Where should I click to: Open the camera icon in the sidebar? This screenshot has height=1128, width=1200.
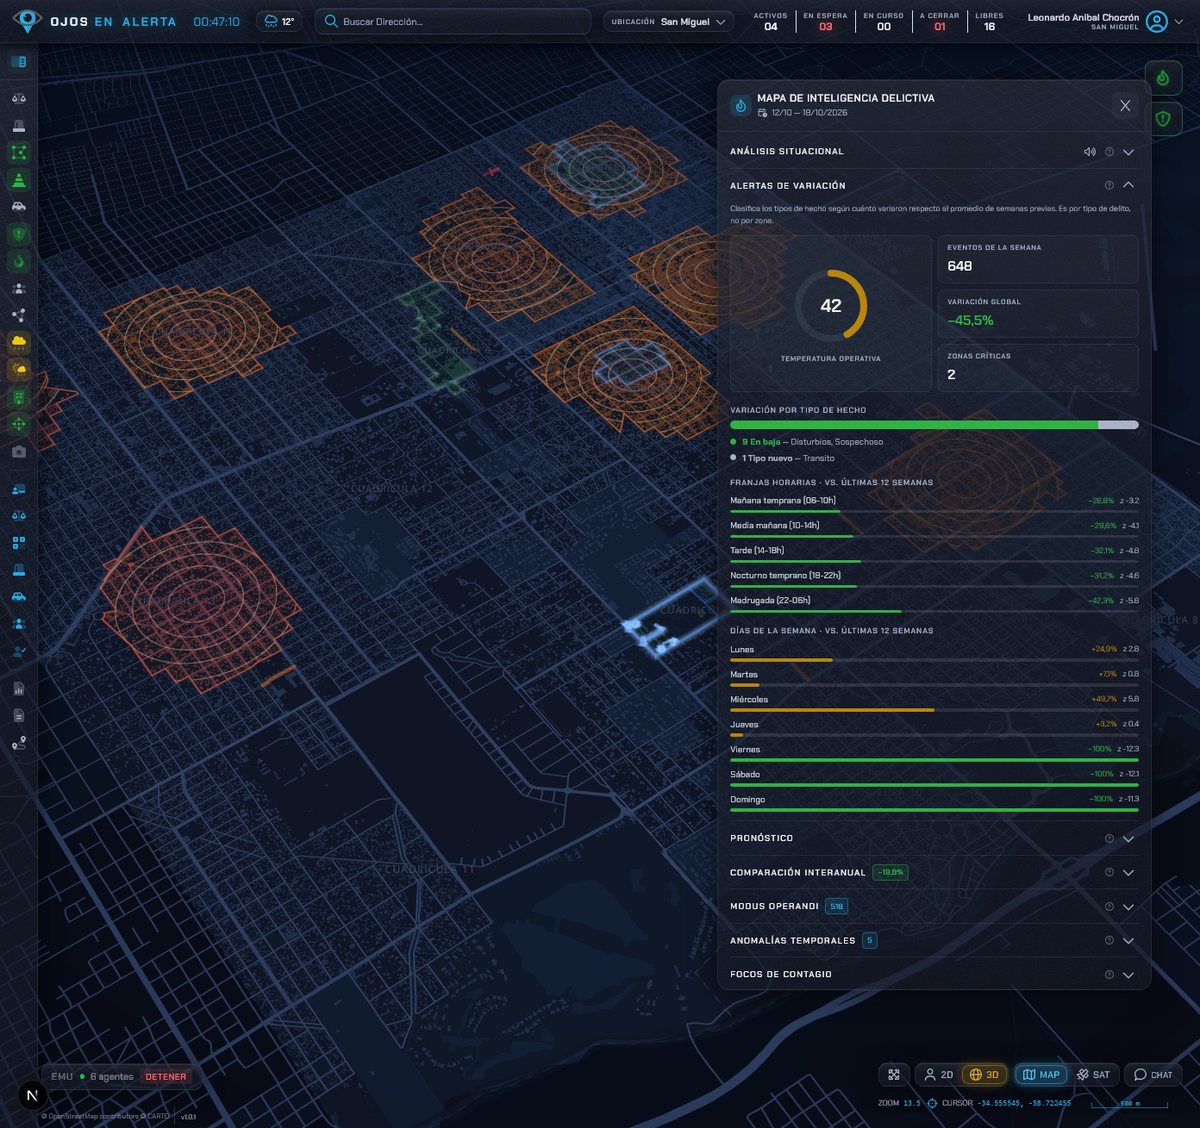[x=19, y=452]
